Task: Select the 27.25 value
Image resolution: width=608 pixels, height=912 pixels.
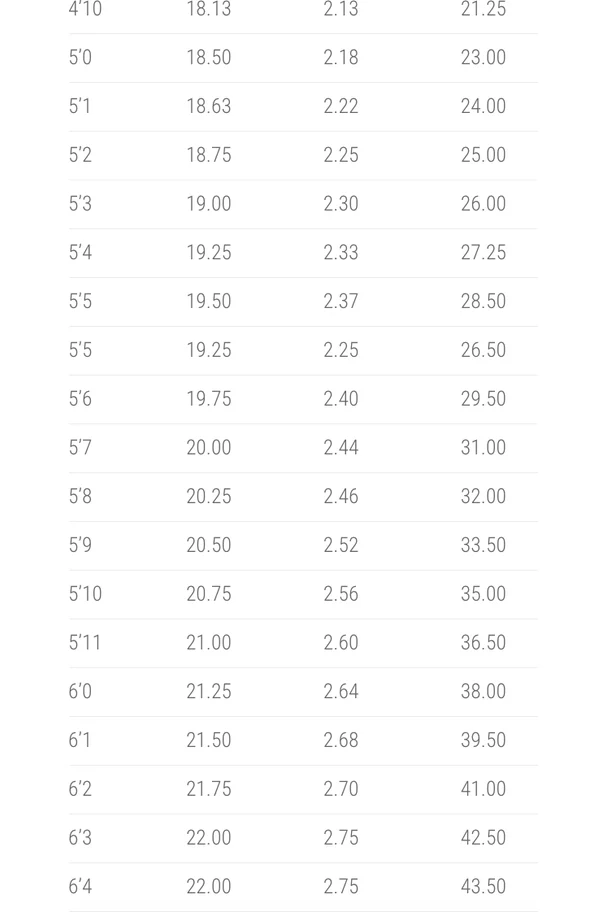Action: (483, 253)
